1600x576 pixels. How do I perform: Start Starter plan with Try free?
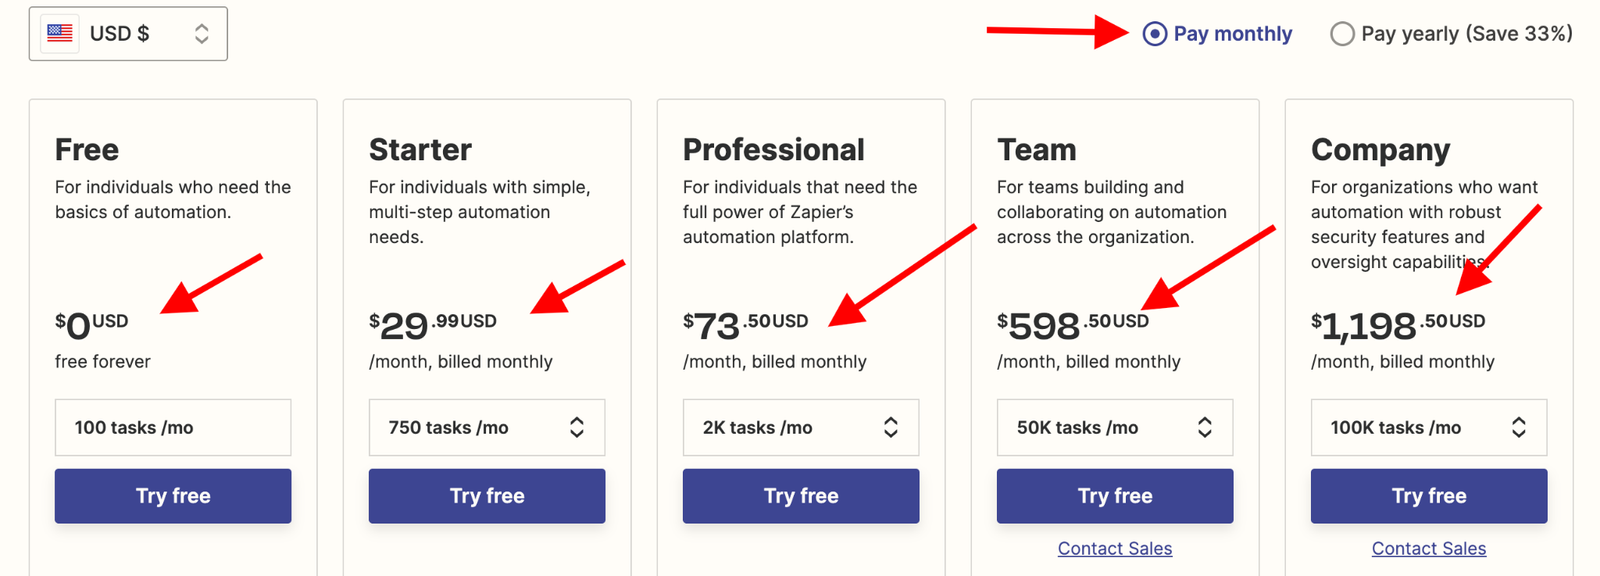487,496
